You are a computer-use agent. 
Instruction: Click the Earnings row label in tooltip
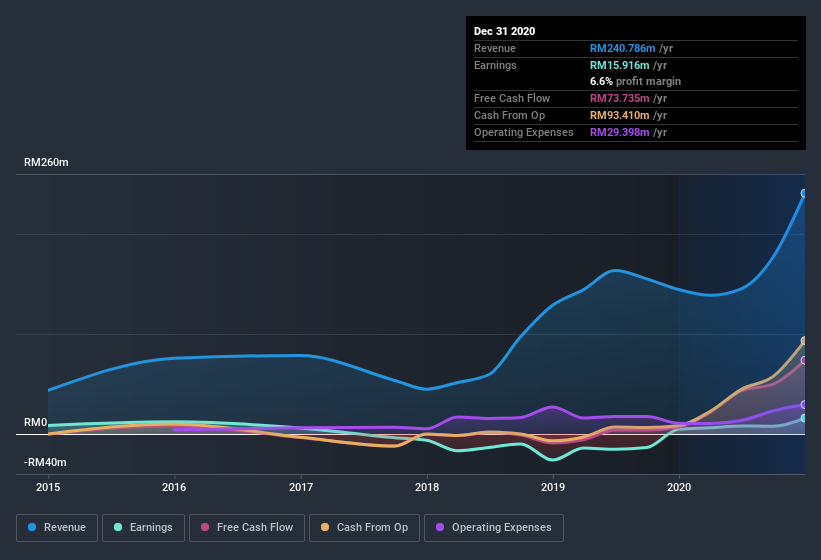pyautogui.click(x=495, y=65)
